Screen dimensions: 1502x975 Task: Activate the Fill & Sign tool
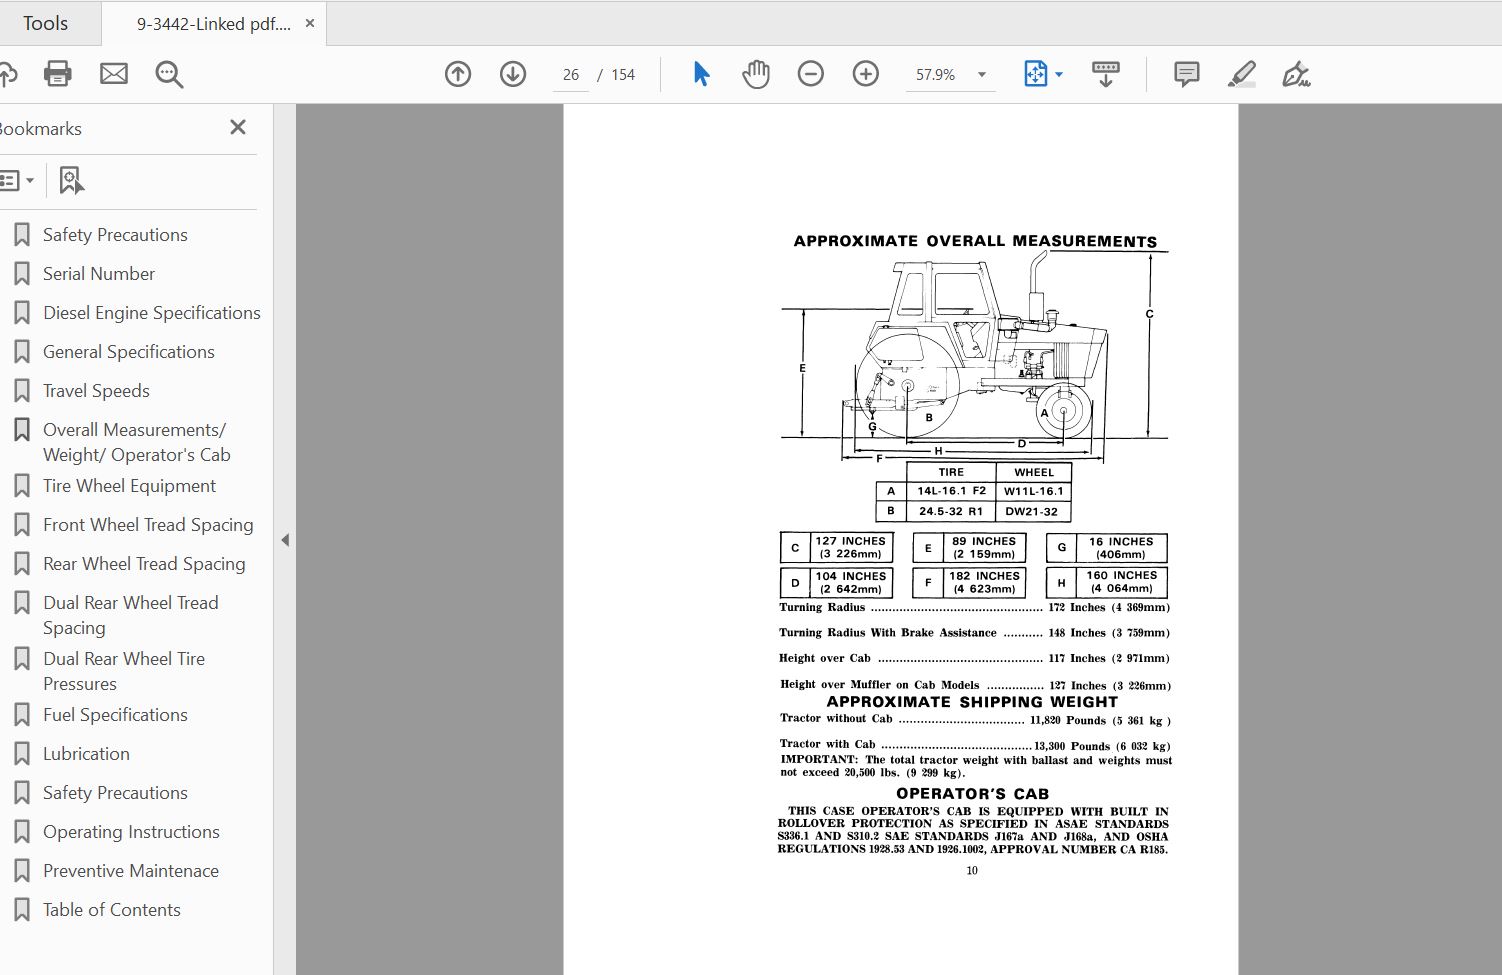tap(1297, 73)
